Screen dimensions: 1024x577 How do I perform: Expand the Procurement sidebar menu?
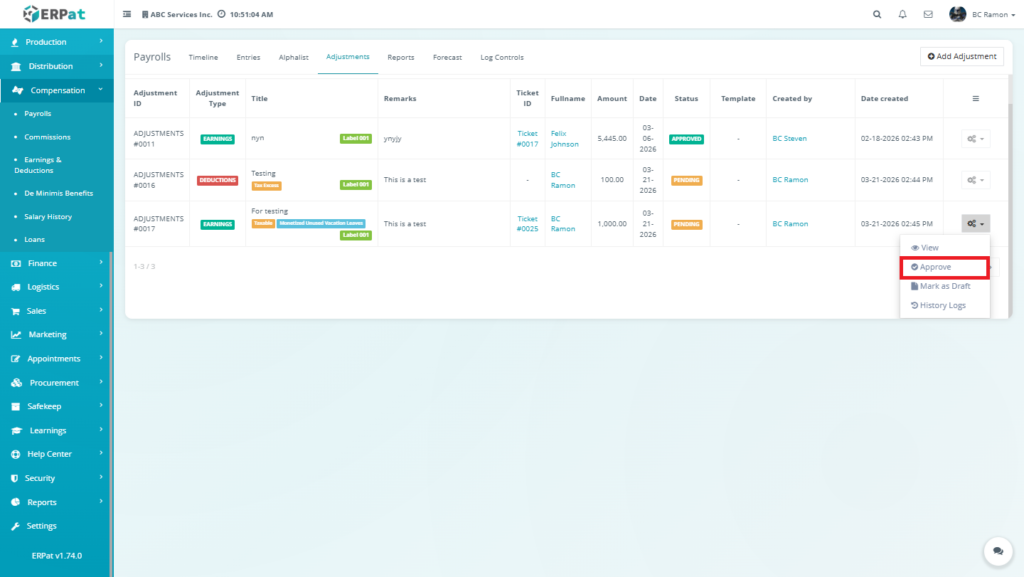(x=53, y=383)
